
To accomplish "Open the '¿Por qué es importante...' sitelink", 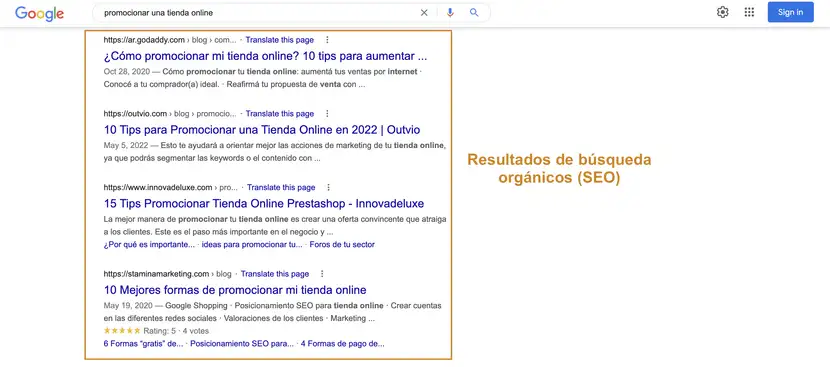I will 149,245.
